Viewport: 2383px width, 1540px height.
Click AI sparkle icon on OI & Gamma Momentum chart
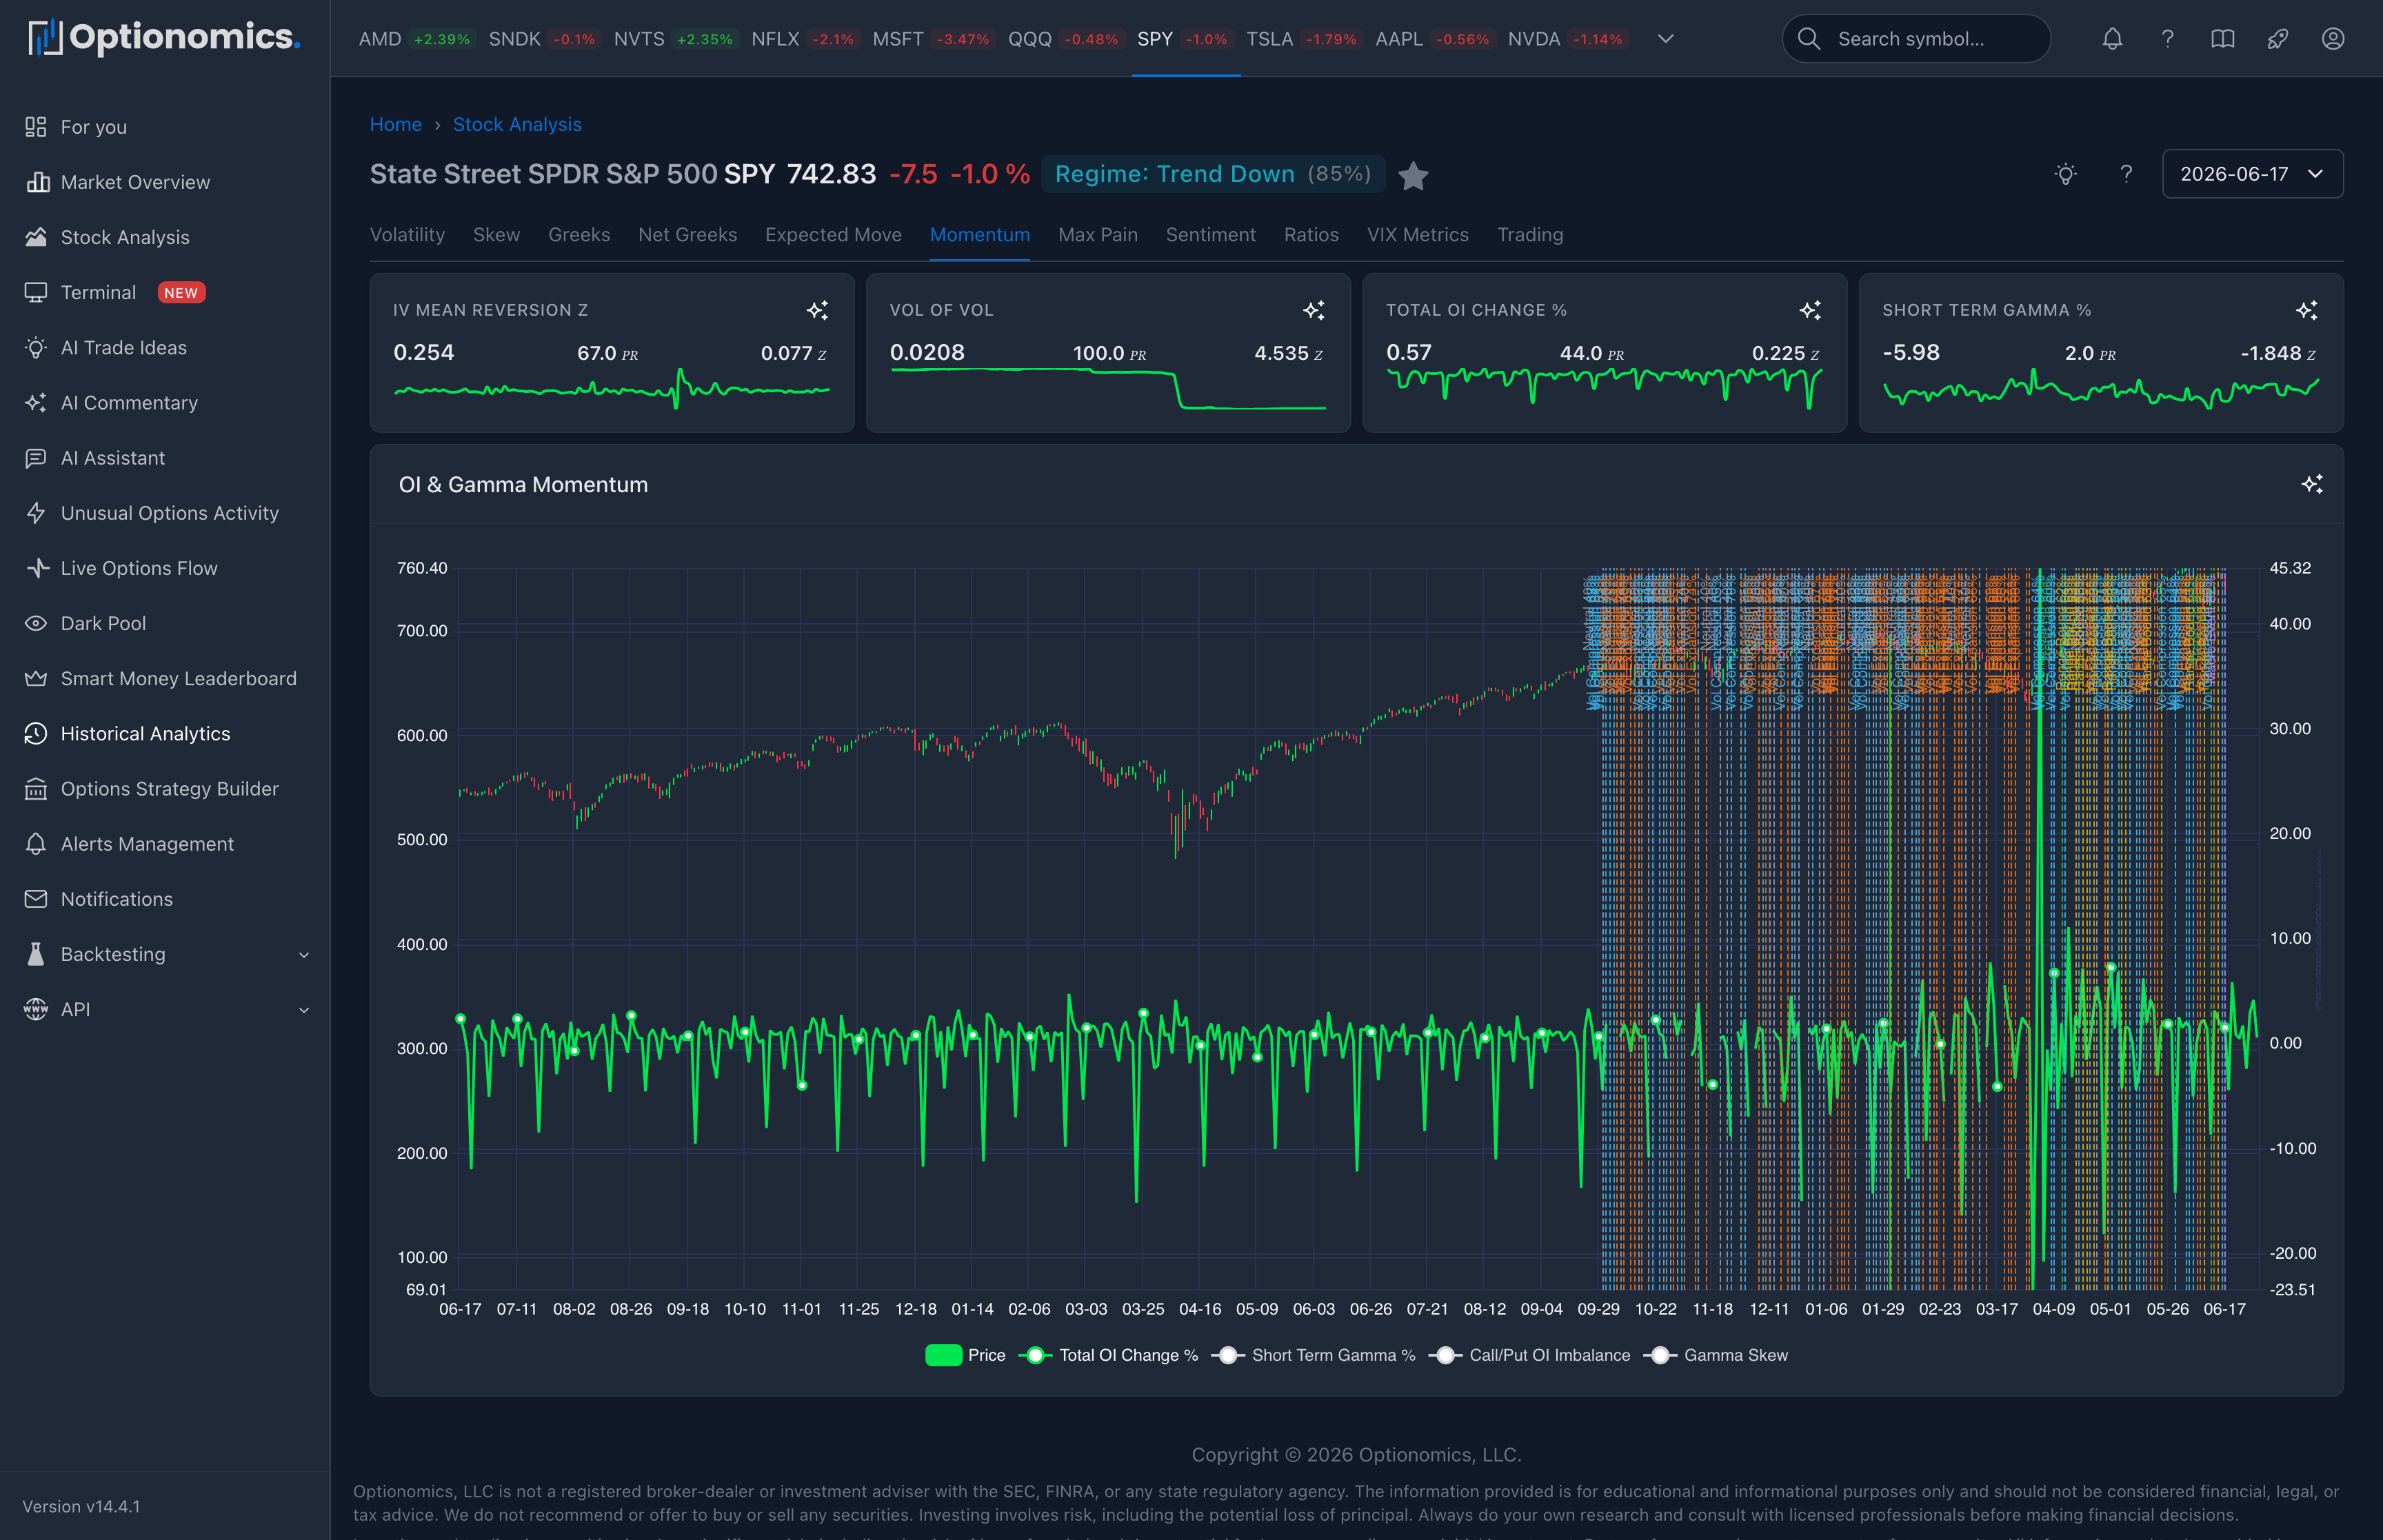click(2311, 485)
